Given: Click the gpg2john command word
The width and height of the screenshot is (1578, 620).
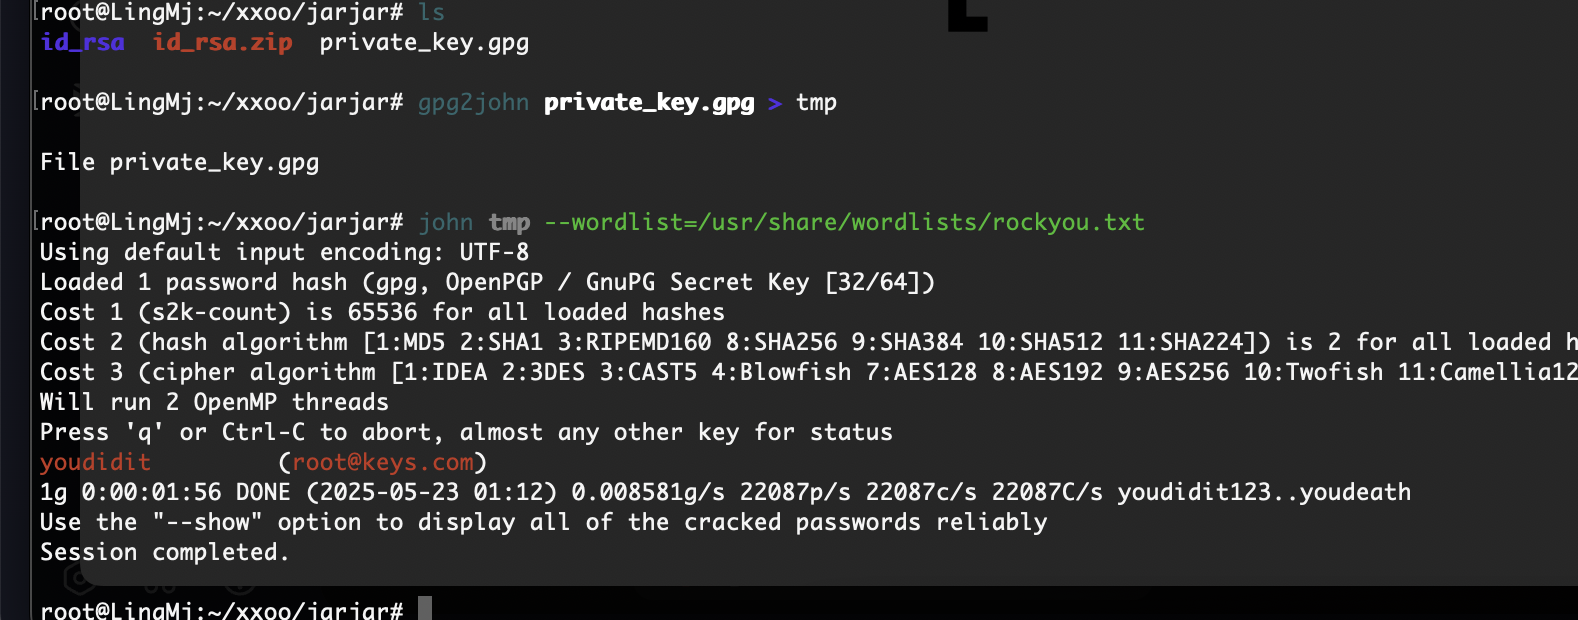Looking at the screenshot, I should (x=473, y=103).
